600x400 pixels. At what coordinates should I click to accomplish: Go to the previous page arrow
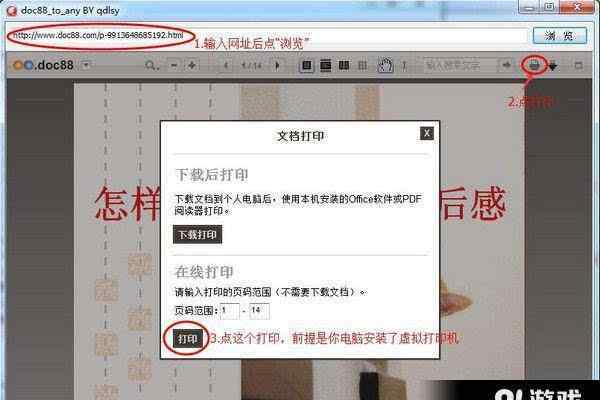(x=226, y=65)
